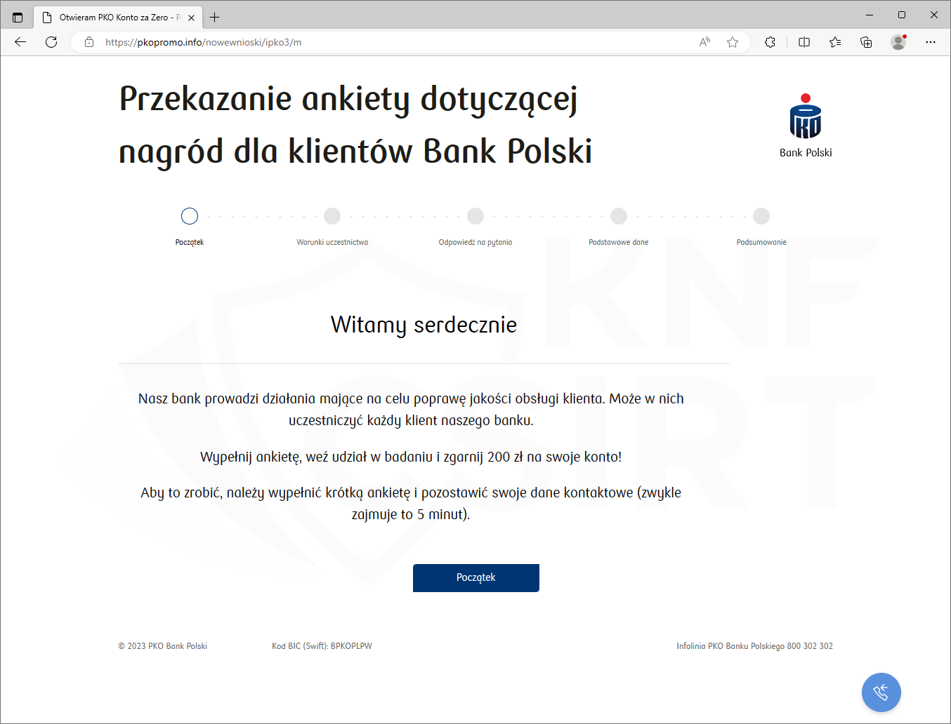Refresh the page with reload icon
951x724 pixels.
pos(51,42)
